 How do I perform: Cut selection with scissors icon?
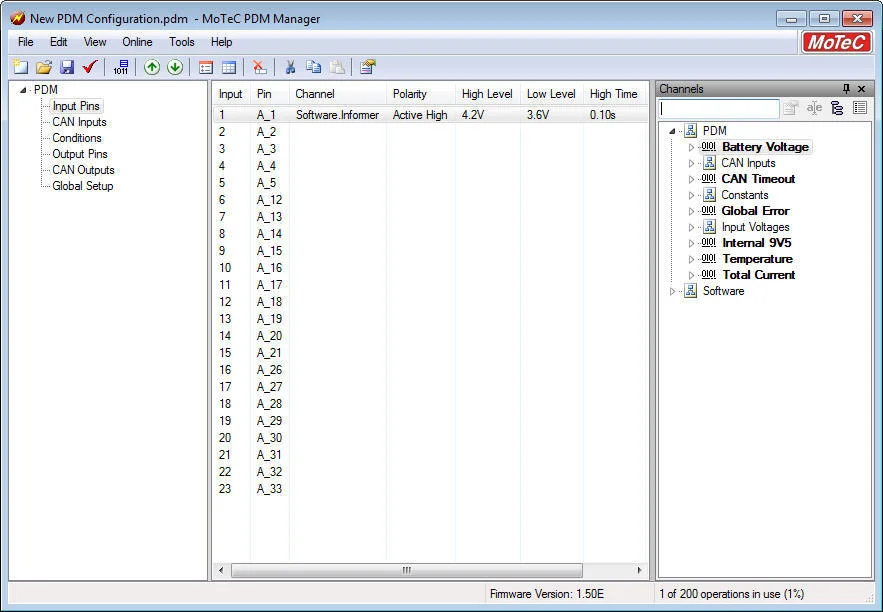click(290, 68)
